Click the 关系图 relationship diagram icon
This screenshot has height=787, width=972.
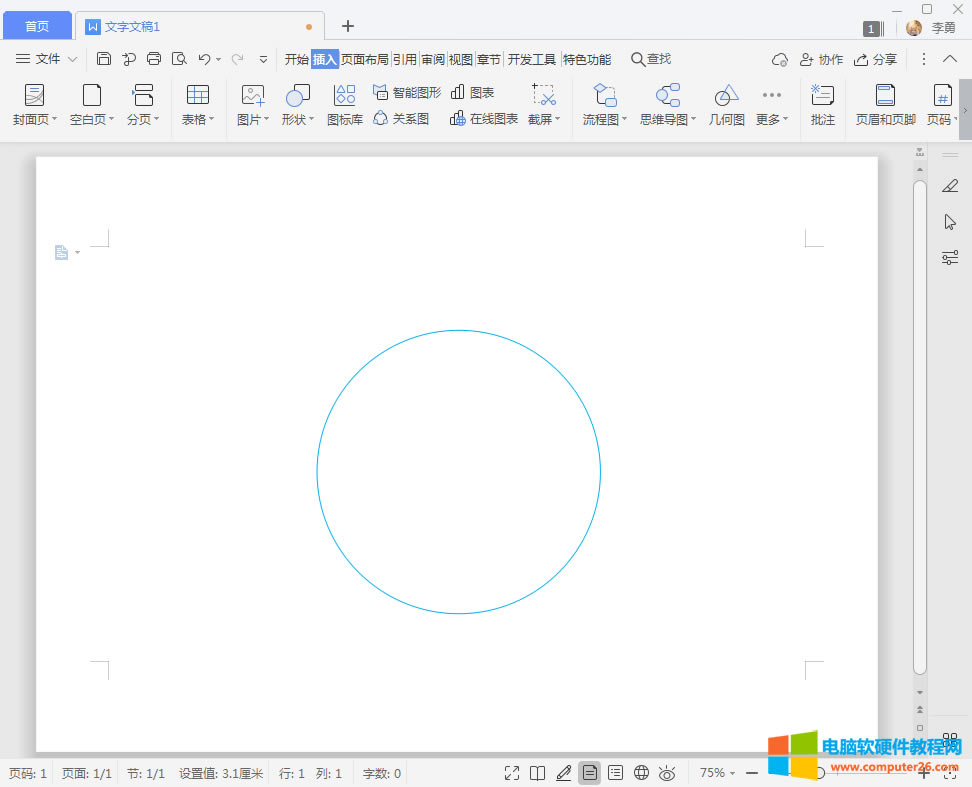pyautogui.click(x=401, y=119)
